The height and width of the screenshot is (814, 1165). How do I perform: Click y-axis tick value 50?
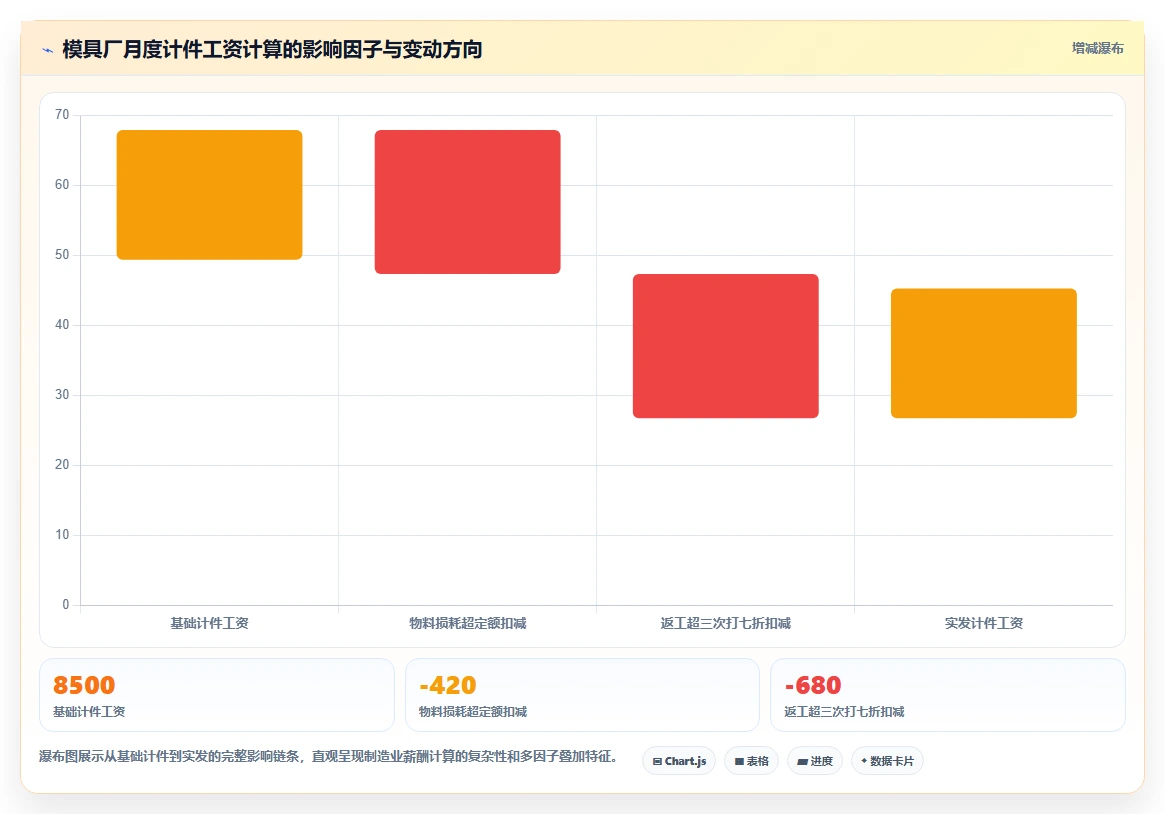[x=62, y=255]
